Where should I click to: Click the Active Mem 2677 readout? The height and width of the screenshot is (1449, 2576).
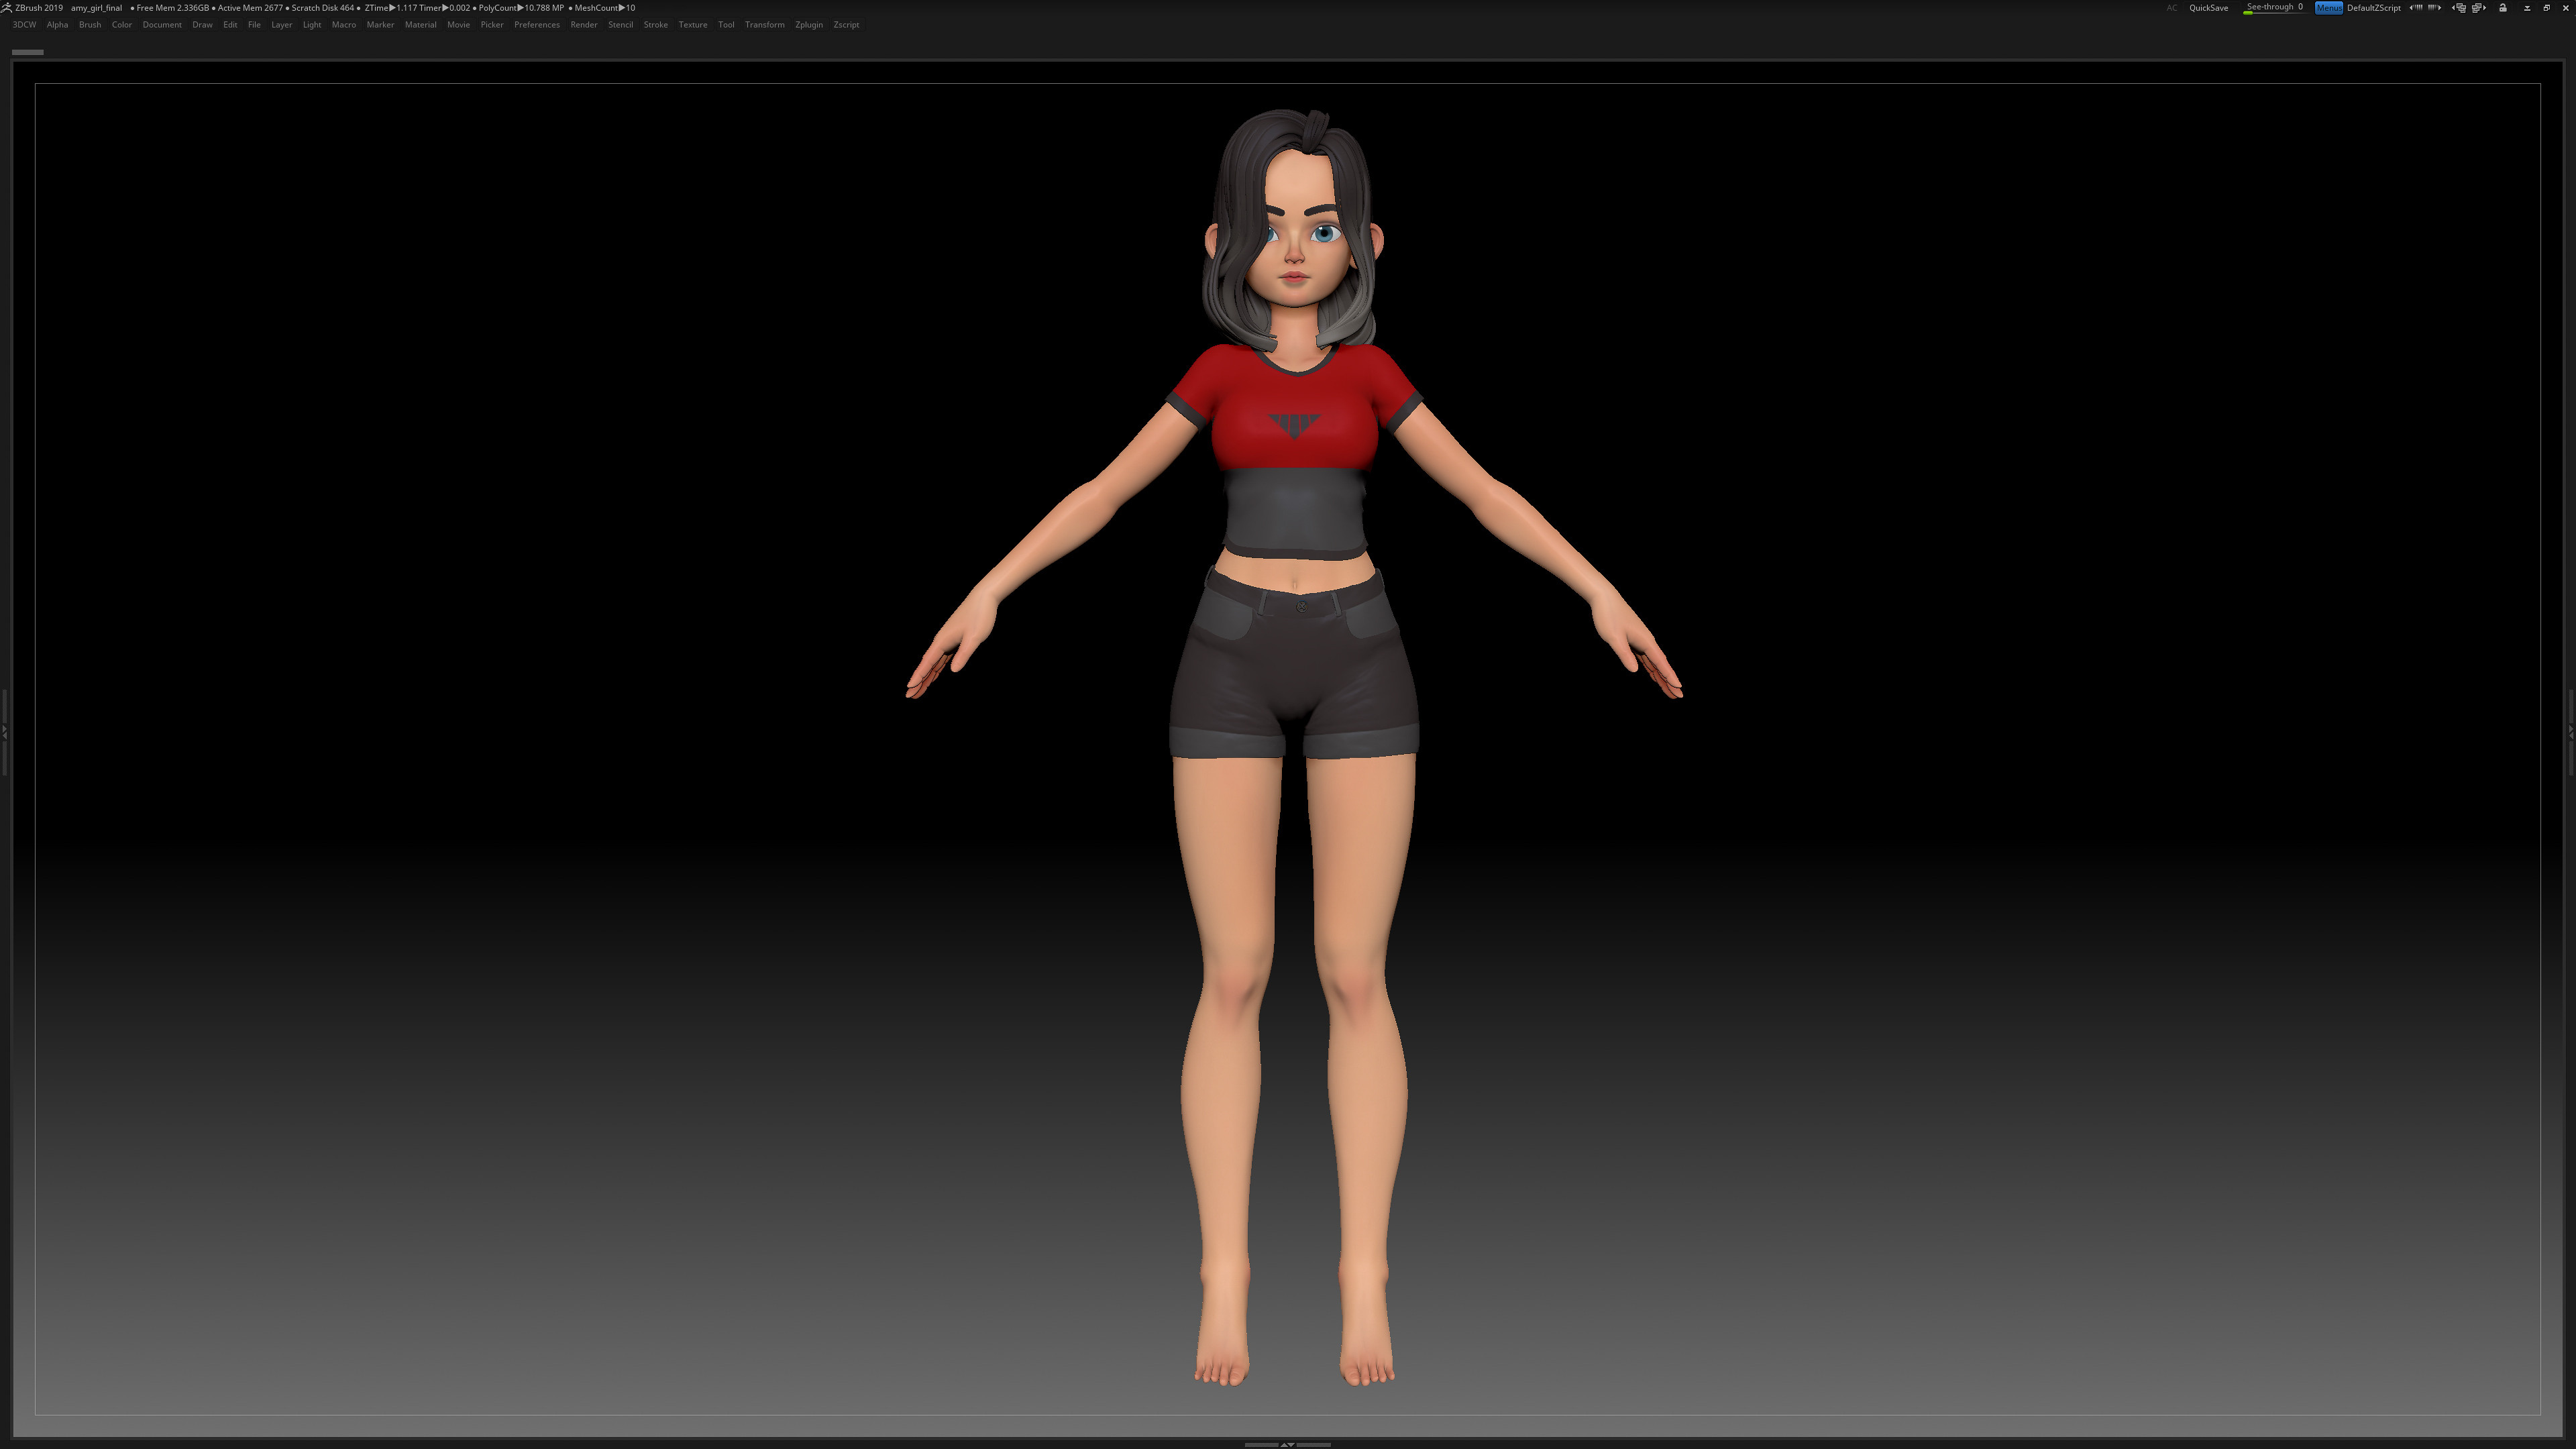coord(250,8)
